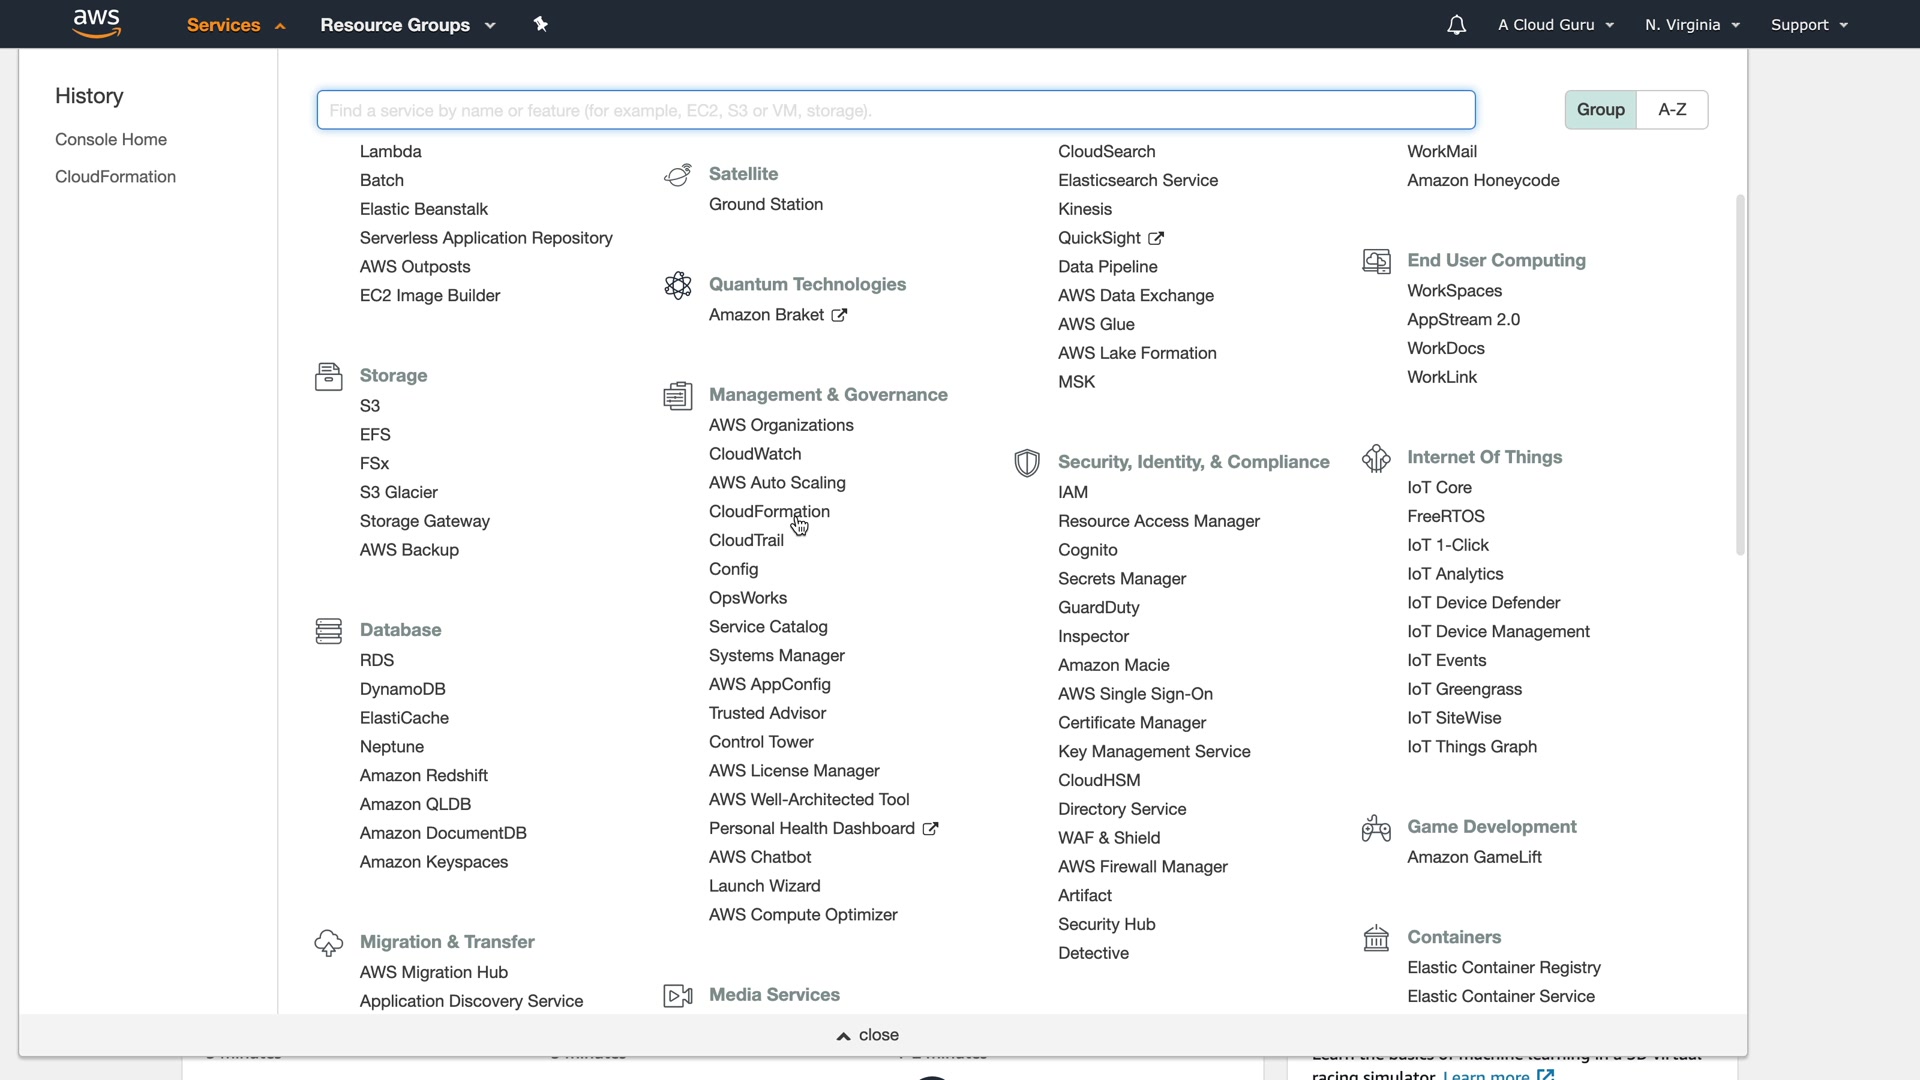Click the Storage category icon
Viewport: 1920px width, 1080px height.
coord(328,376)
